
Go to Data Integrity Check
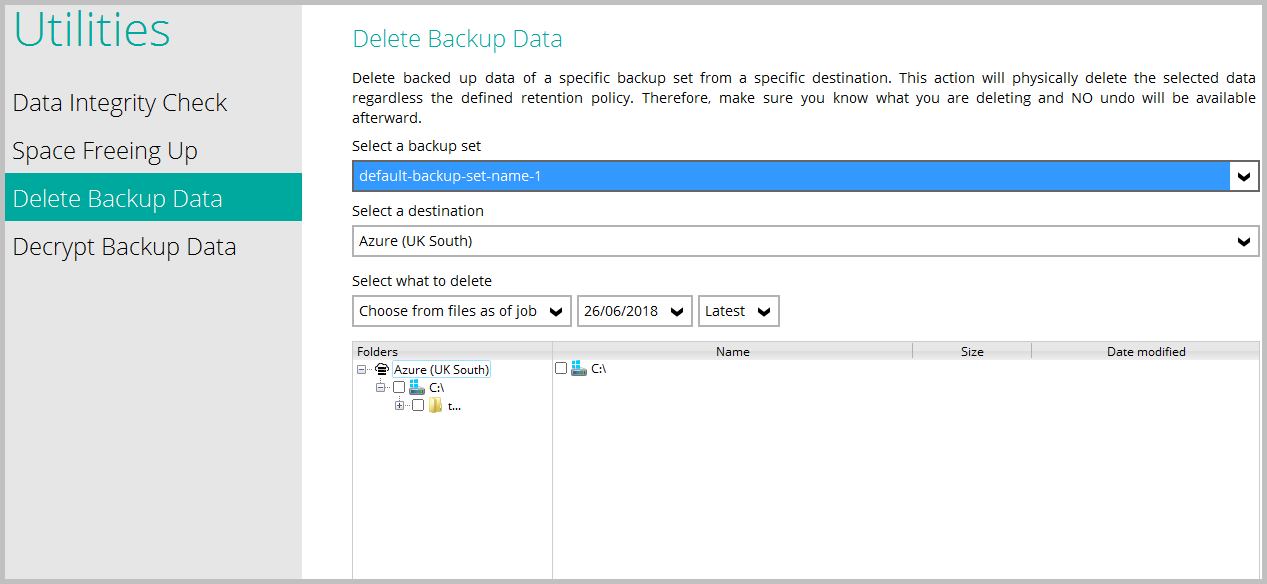(120, 103)
